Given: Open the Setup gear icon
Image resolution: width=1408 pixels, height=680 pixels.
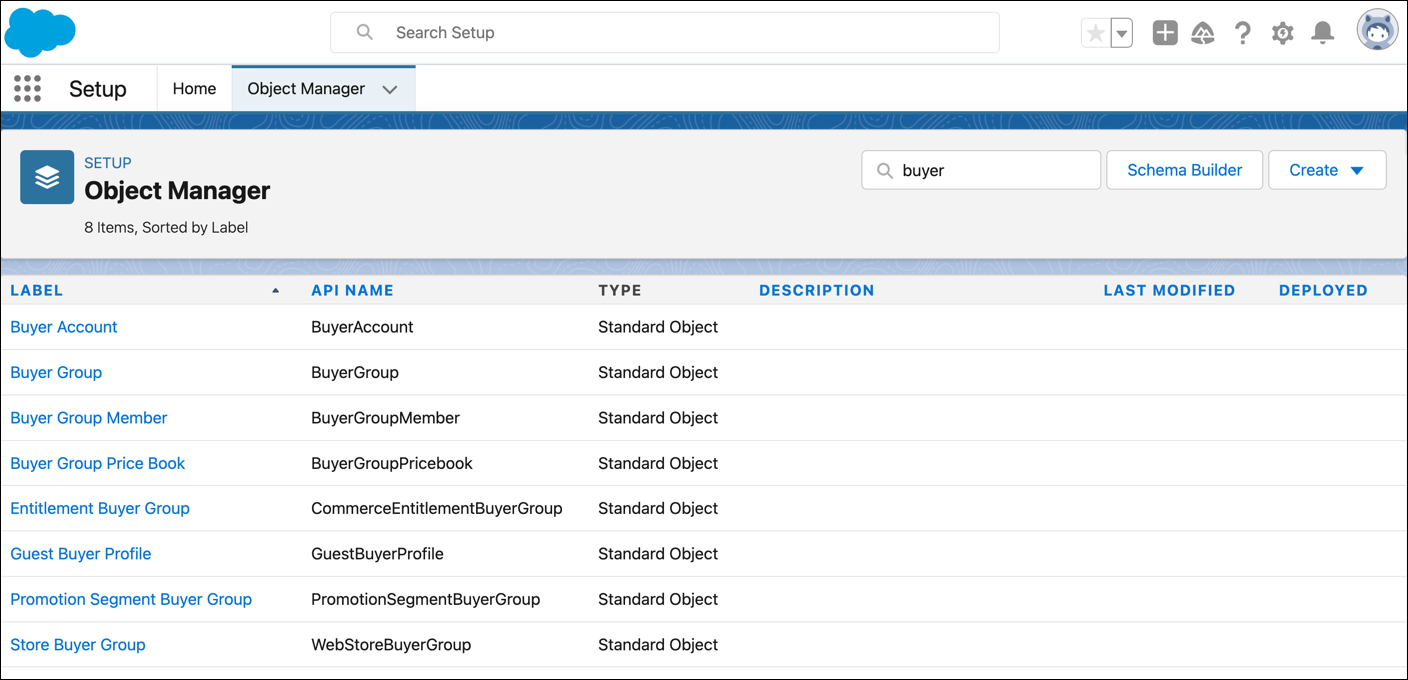Looking at the screenshot, I should pos(1283,33).
